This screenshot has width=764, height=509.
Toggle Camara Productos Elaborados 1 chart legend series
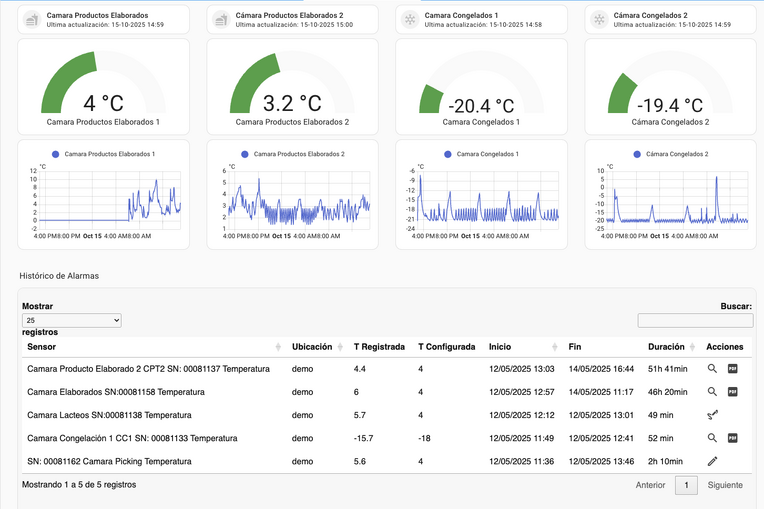pyautogui.click(x=103, y=154)
